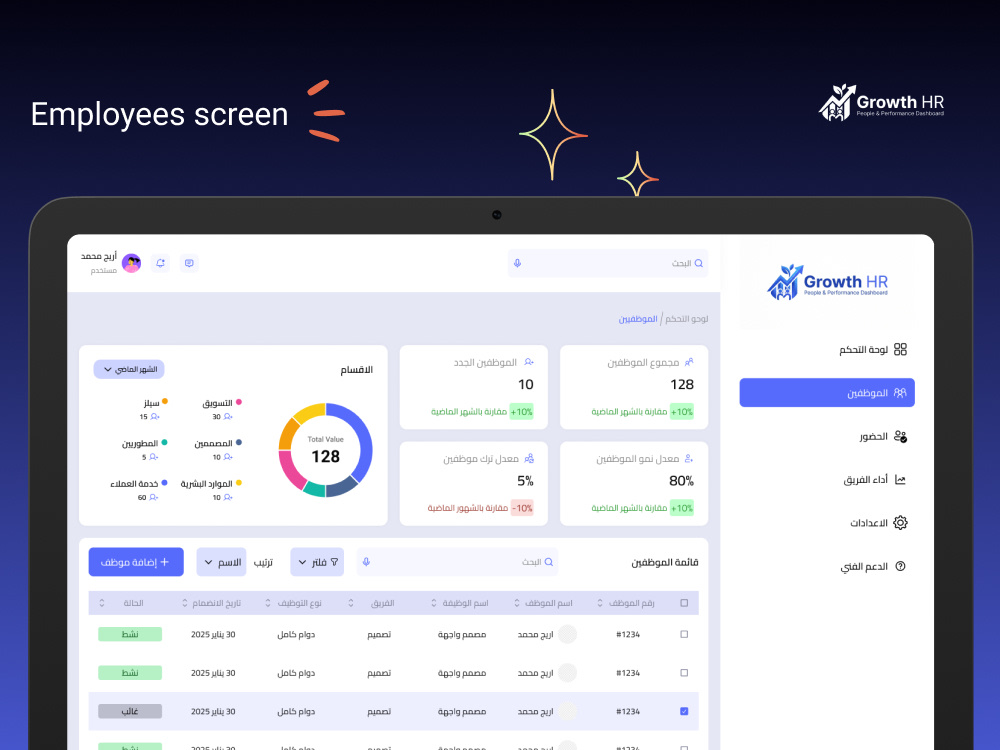Click the pink التسويق legend dot
This screenshot has width=1000, height=750.
click(x=239, y=402)
